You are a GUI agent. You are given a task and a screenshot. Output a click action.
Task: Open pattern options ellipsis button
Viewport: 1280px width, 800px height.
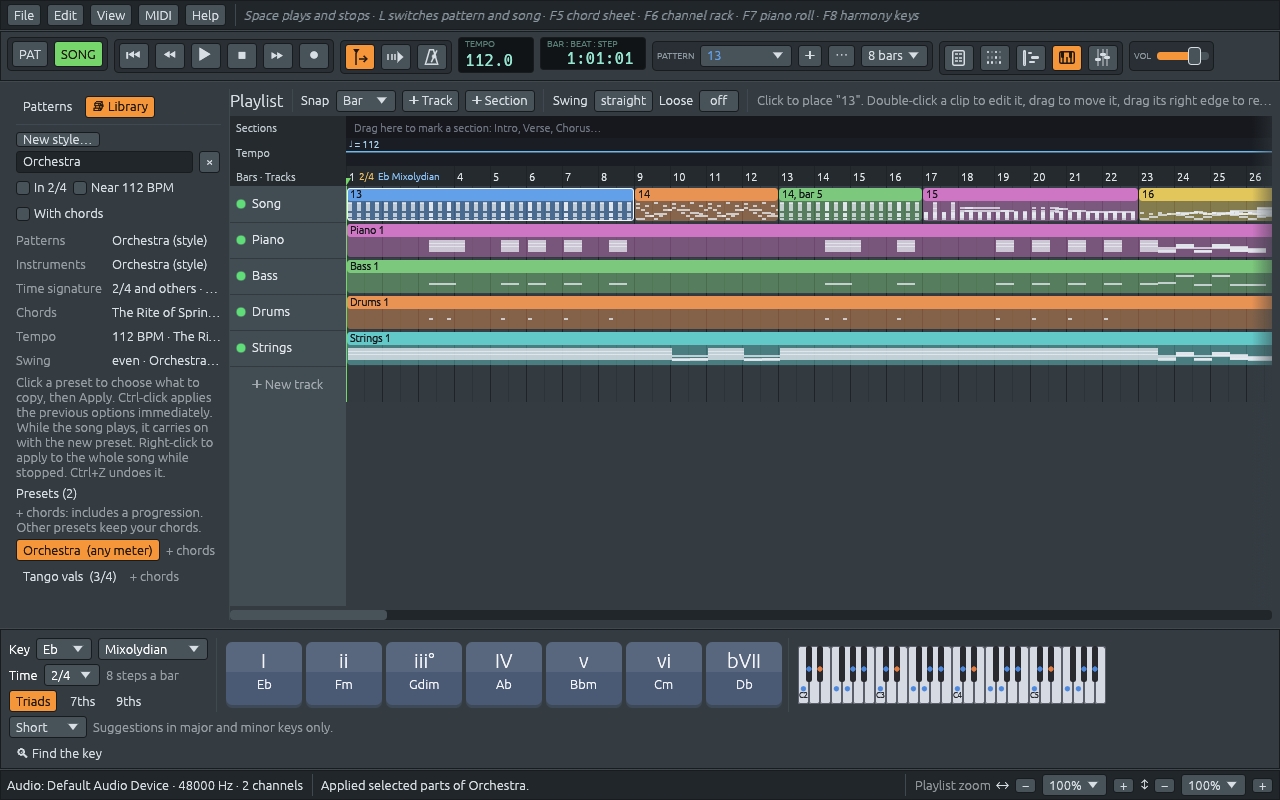point(842,56)
